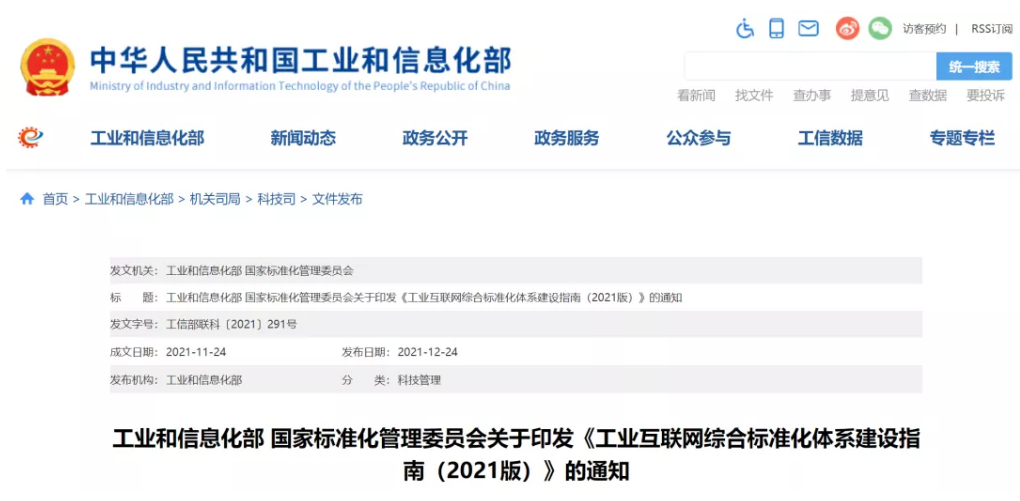
Task: Go to 公众参与 section
Action: (698, 139)
